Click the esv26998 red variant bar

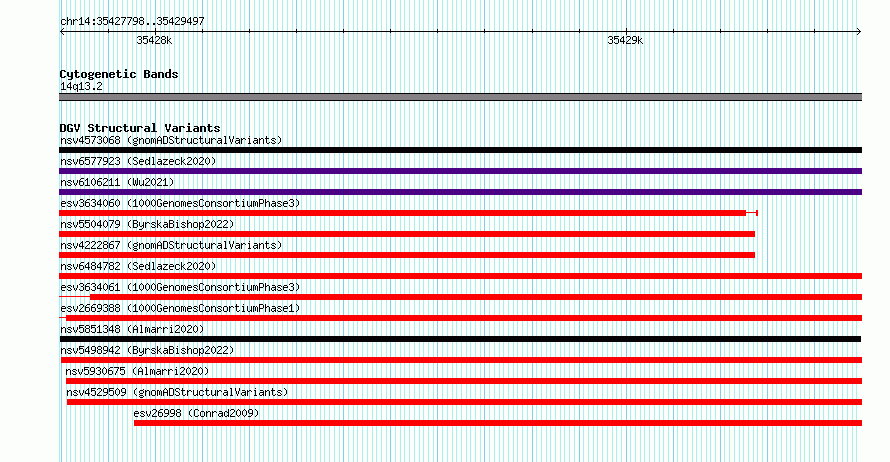[x=498, y=423]
